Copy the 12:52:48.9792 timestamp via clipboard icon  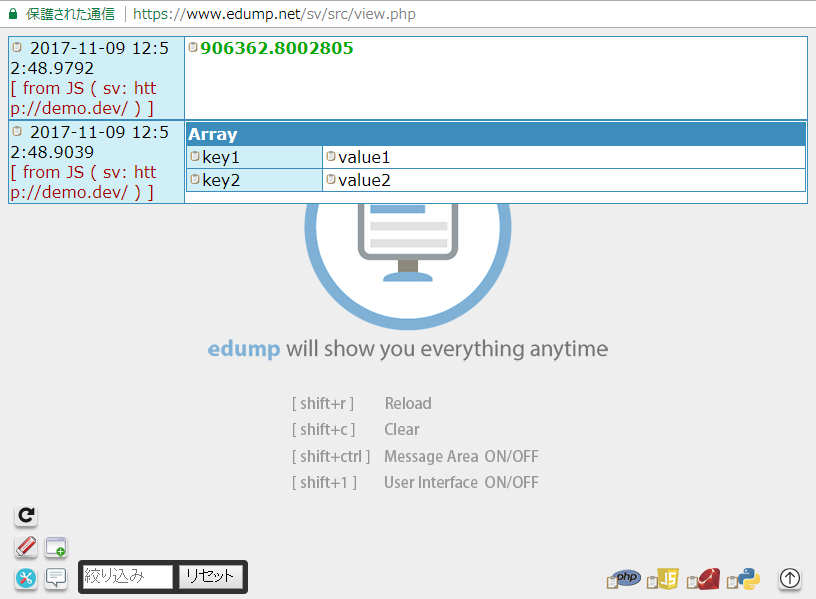click(x=17, y=47)
